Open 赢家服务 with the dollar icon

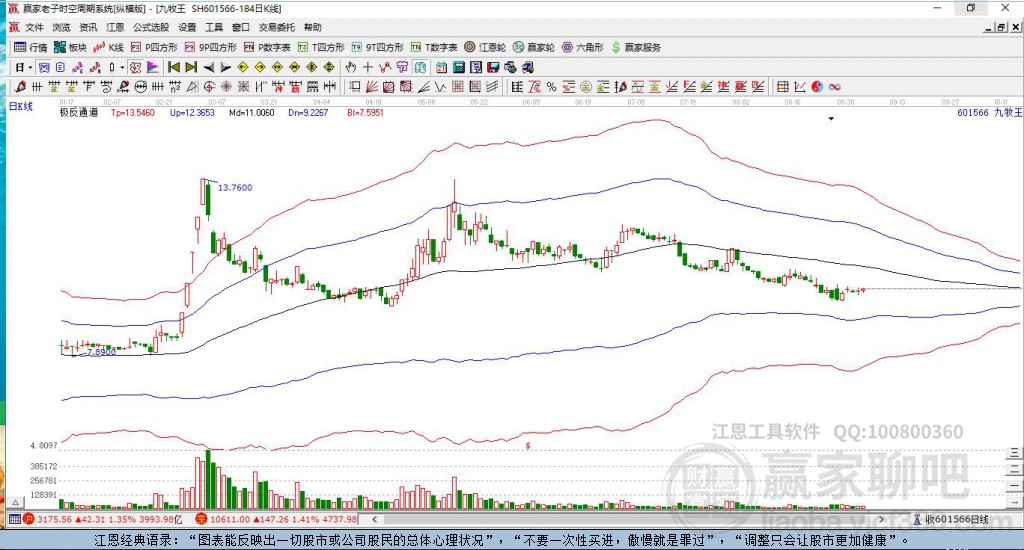tap(636, 47)
